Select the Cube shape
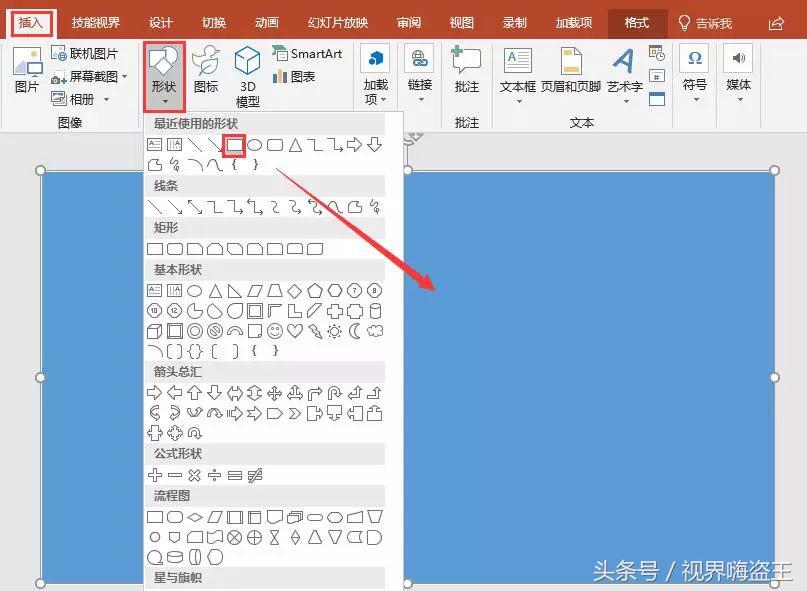This screenshot has width=807, height=591. click(x=154, y=331)
